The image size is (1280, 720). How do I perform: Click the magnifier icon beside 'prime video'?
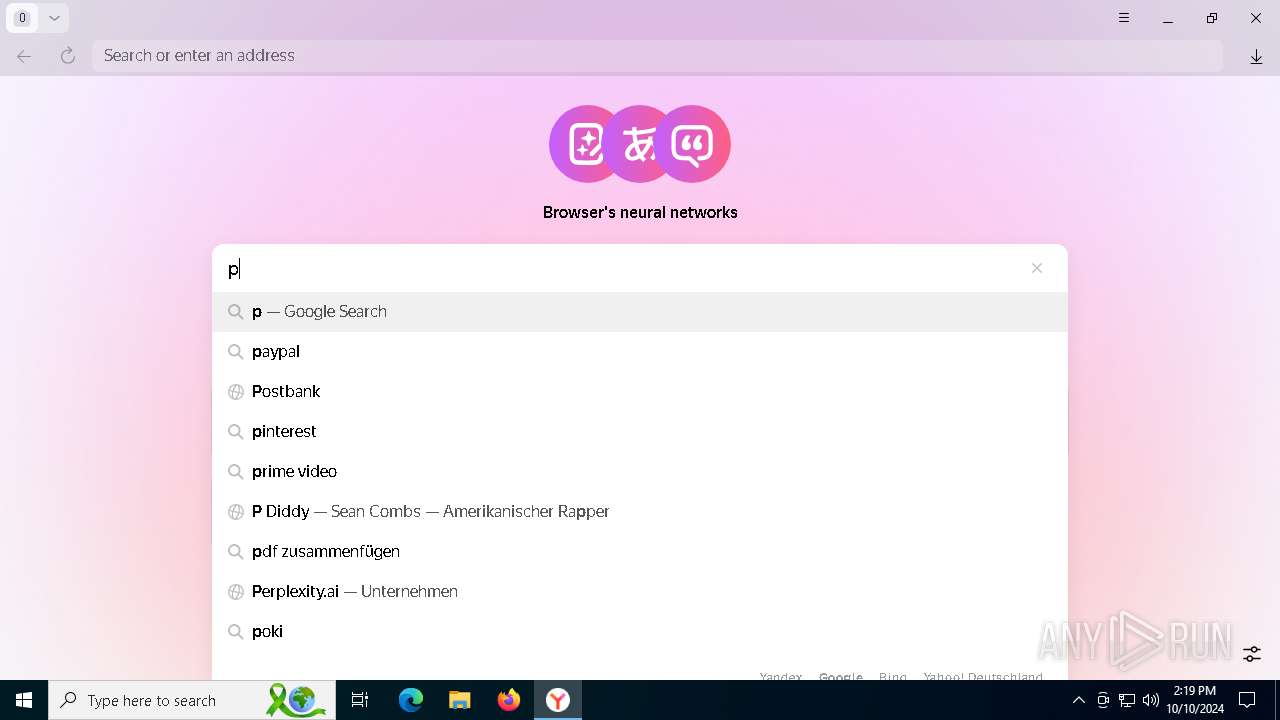tap(236, 472)
